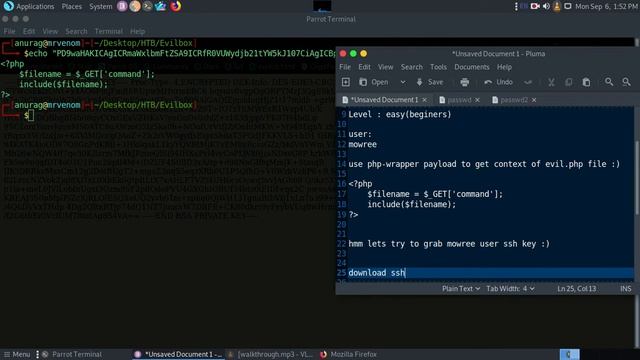Image resolution: width=640 pixels, height=360 pixels.
Task: Open the Plain Text language dropdown
Action: [x=461, y=289]
